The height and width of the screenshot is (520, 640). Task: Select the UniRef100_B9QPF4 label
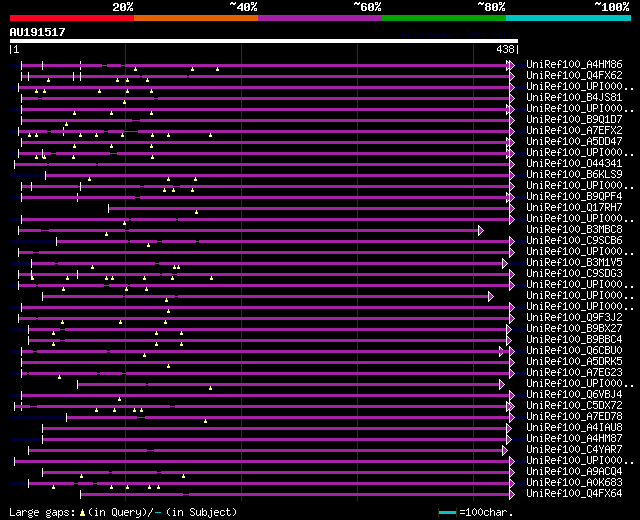[574, 197]
